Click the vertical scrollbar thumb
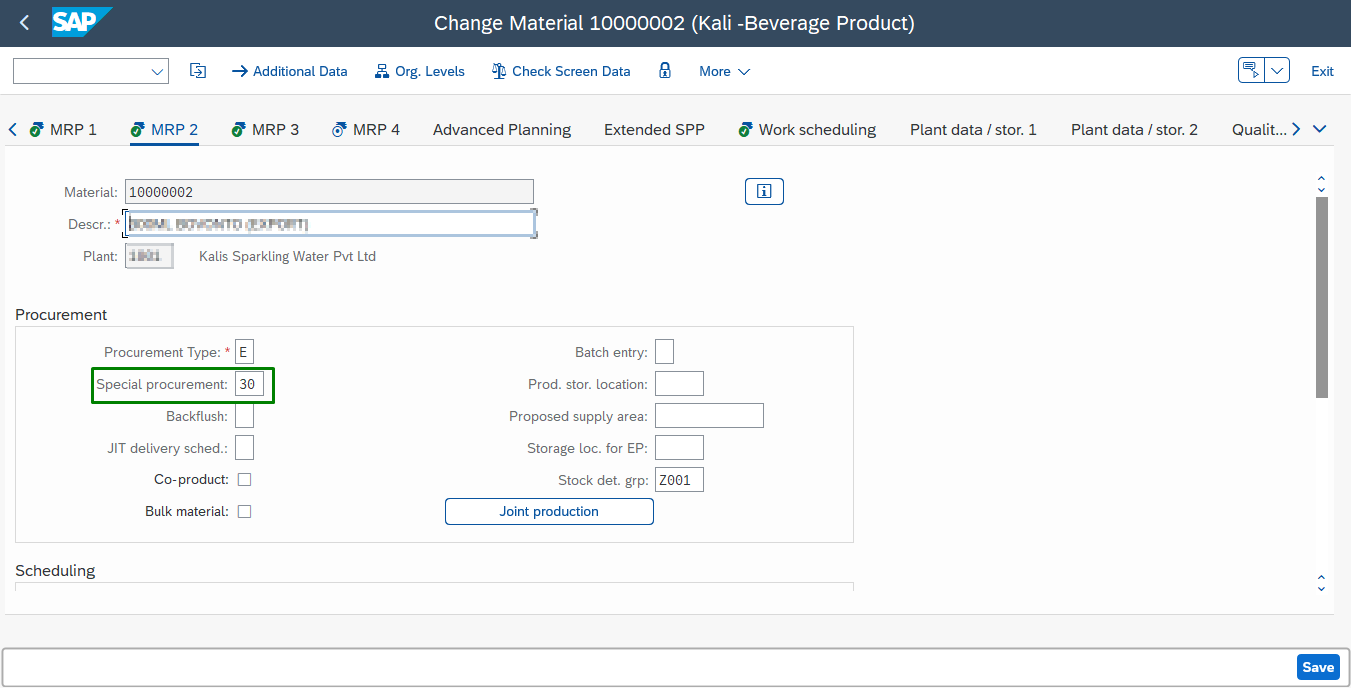 (x=1321, y=296)
